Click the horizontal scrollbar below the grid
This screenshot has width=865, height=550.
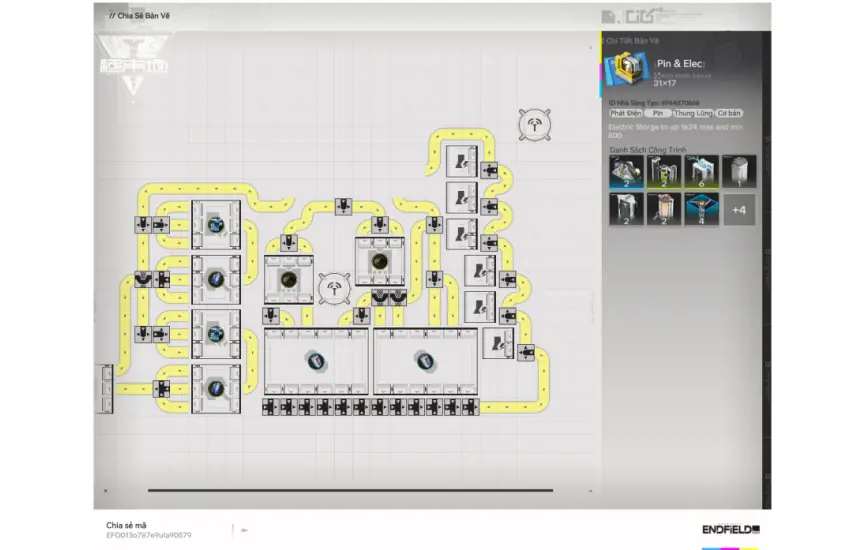coord(350,490)
